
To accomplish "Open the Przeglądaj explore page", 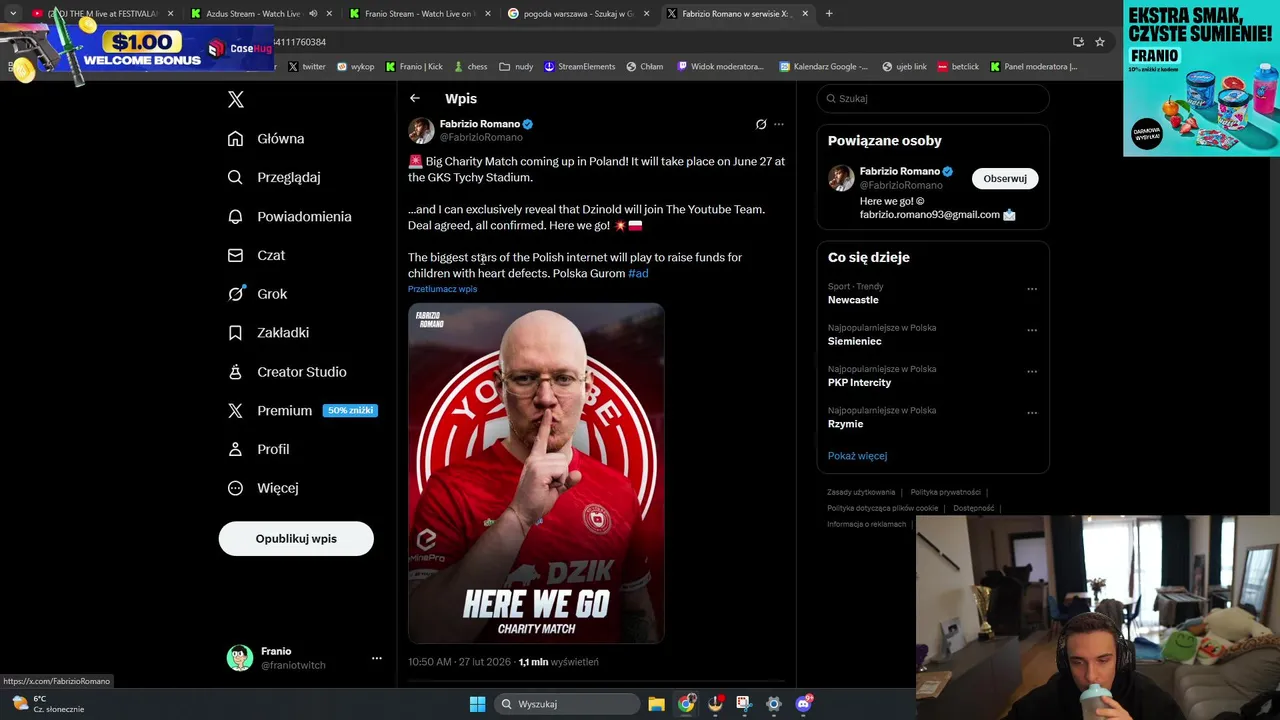I will coord(274,177).
